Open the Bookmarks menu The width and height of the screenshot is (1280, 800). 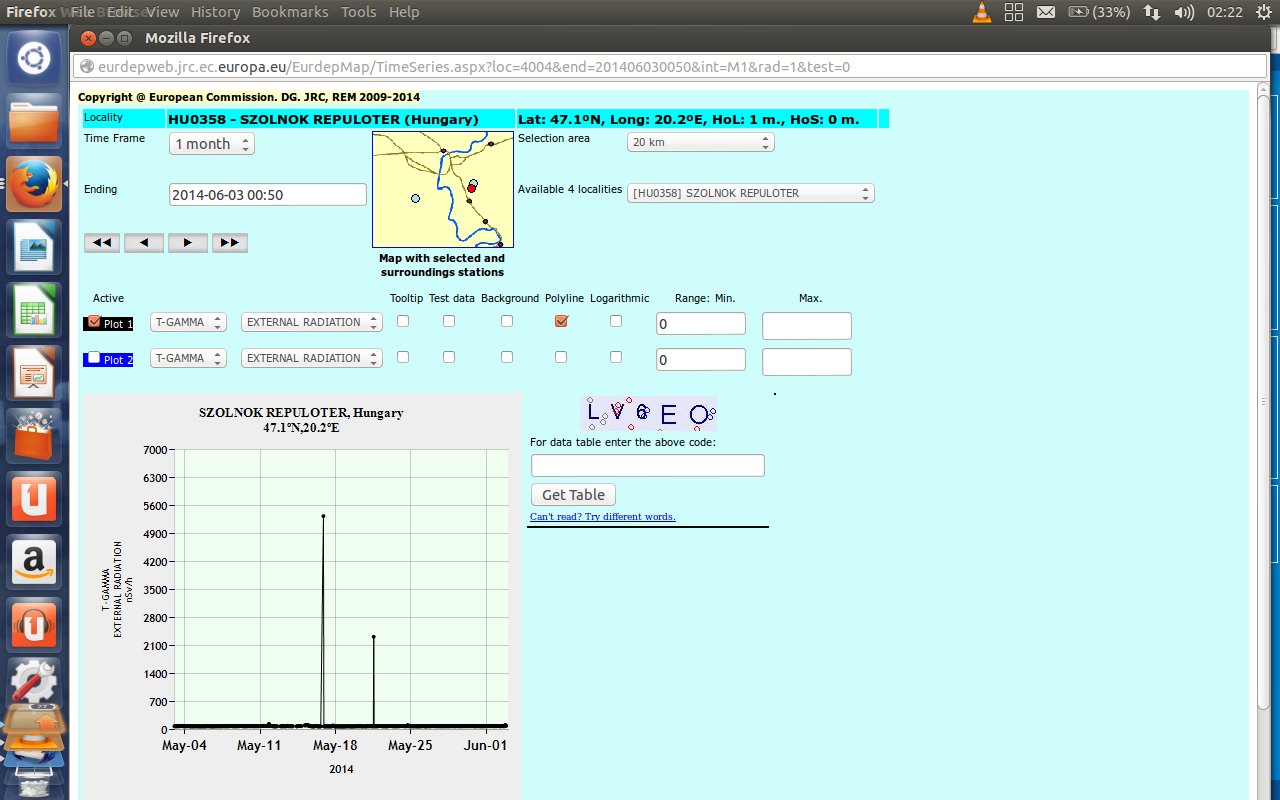pos(290,12)
